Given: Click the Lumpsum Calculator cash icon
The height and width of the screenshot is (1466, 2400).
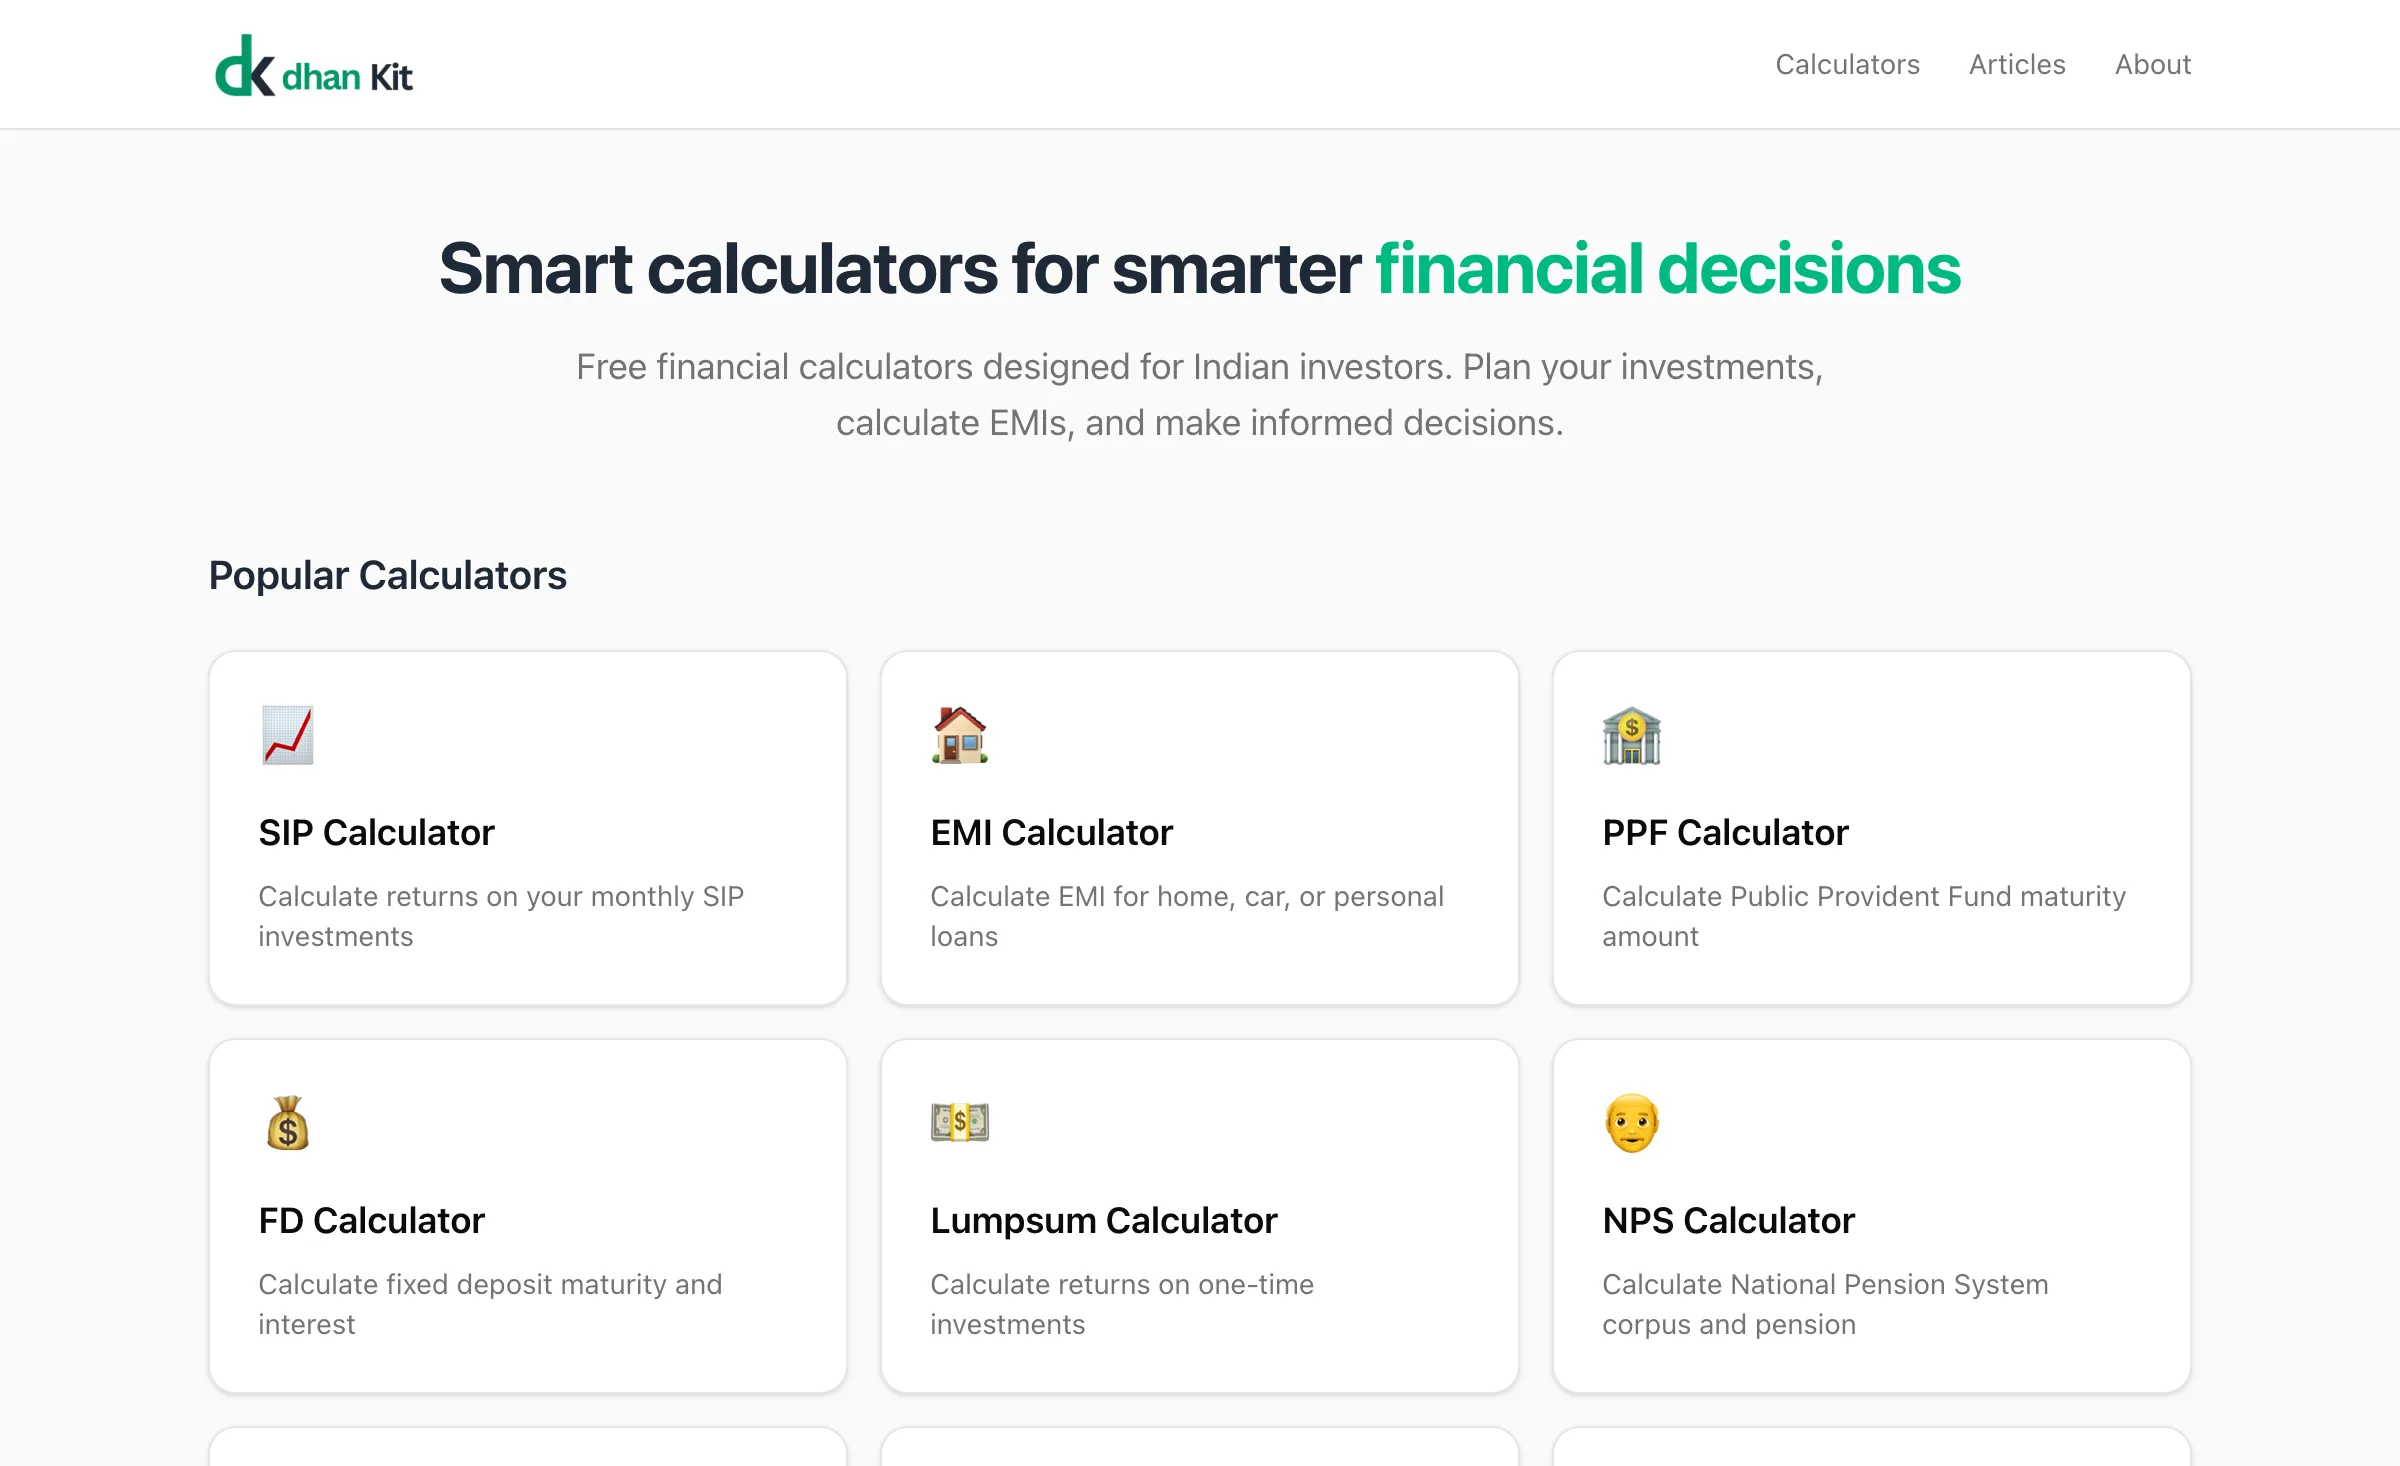Looking at the screenshot, I should point(959,1122).
